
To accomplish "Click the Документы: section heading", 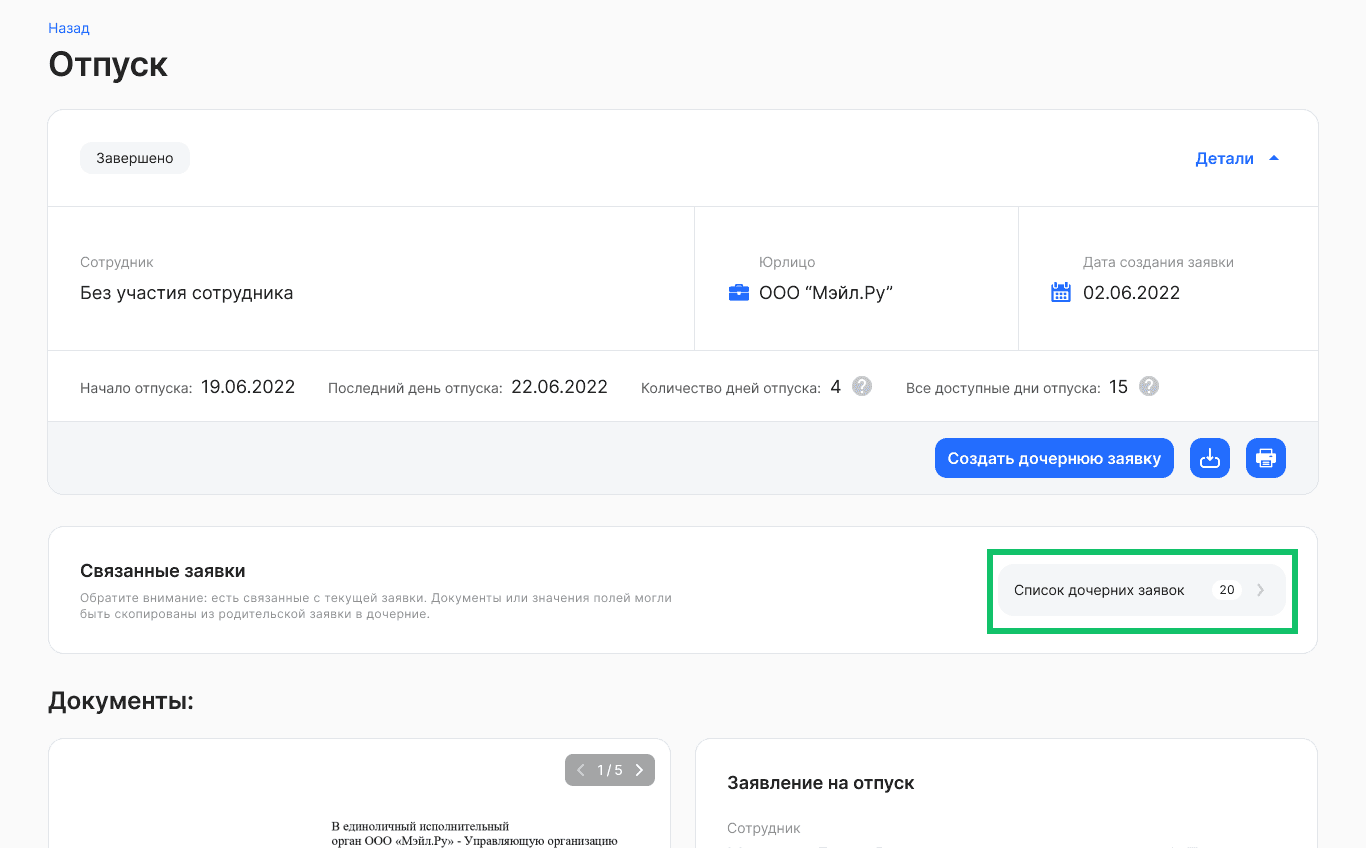I will tap(121, 701).
